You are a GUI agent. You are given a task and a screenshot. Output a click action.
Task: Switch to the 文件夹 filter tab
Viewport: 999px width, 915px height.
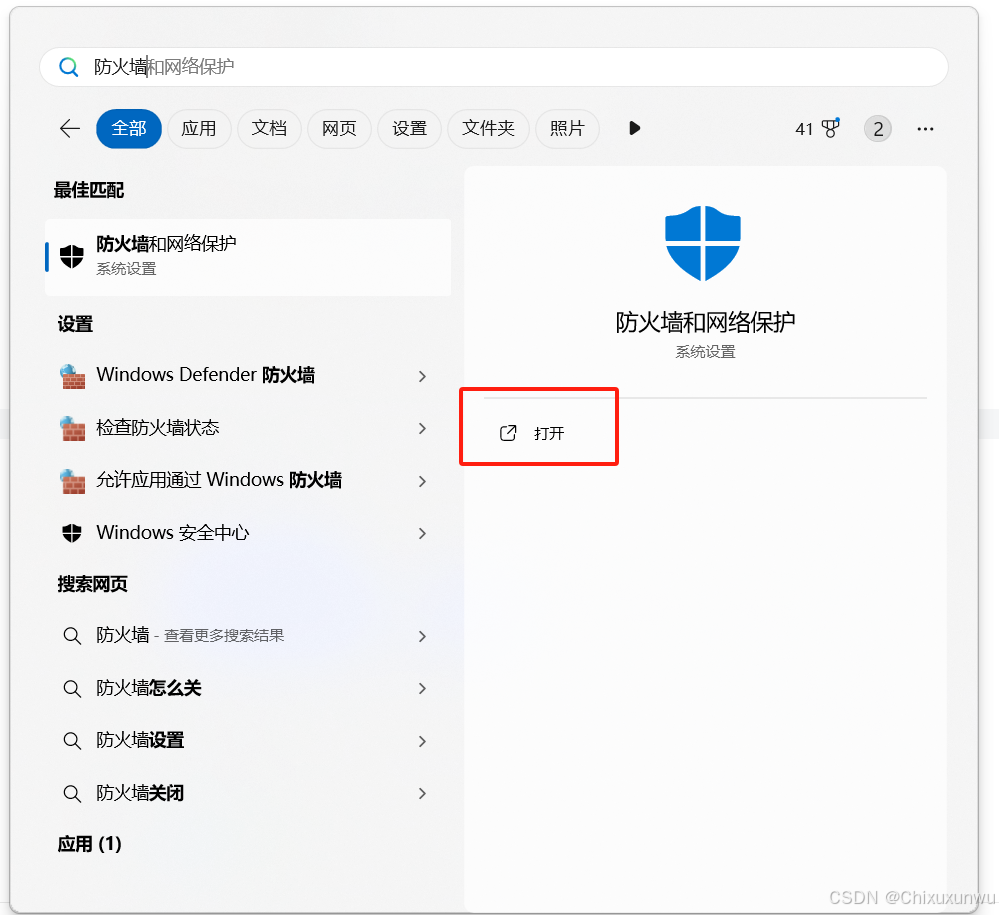tap(488, 129)
